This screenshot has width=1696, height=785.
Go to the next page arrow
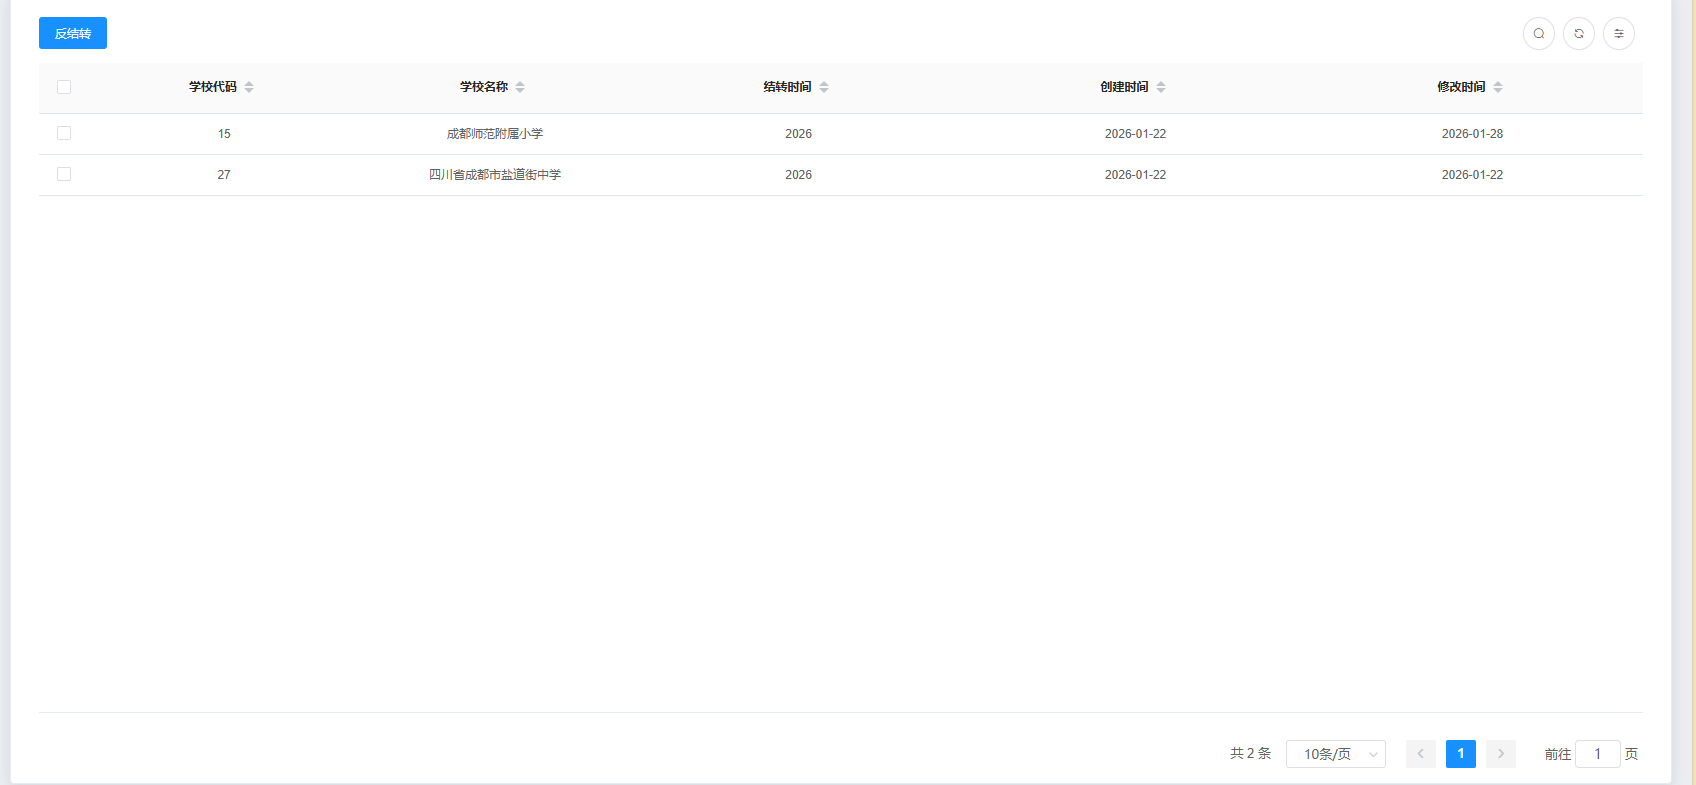[1500, 754]
